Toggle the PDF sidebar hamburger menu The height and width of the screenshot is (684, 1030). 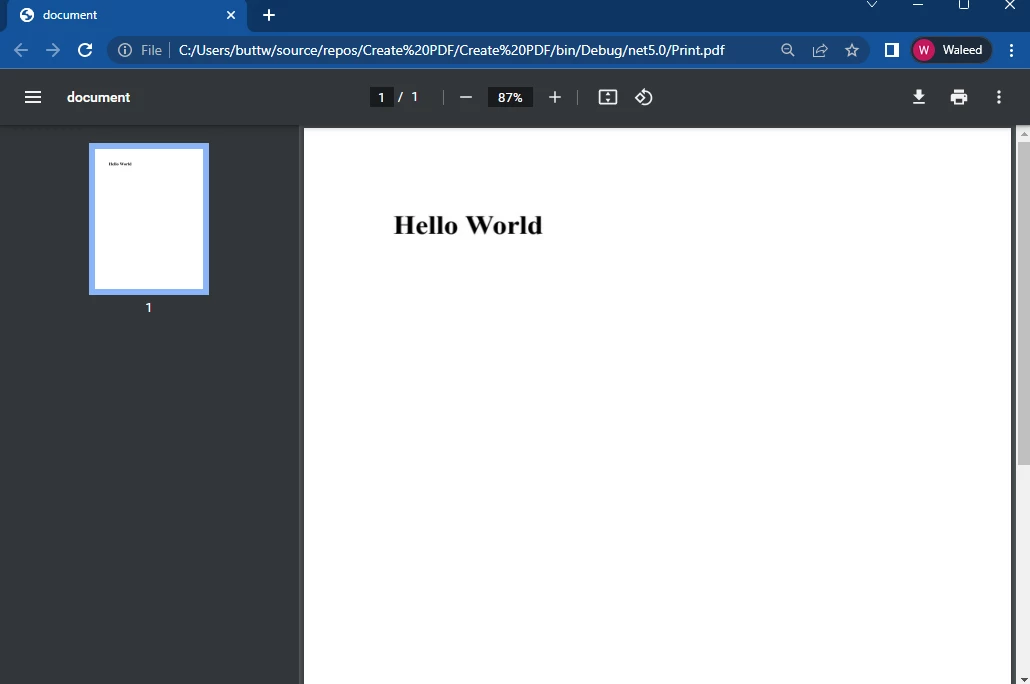33,97
